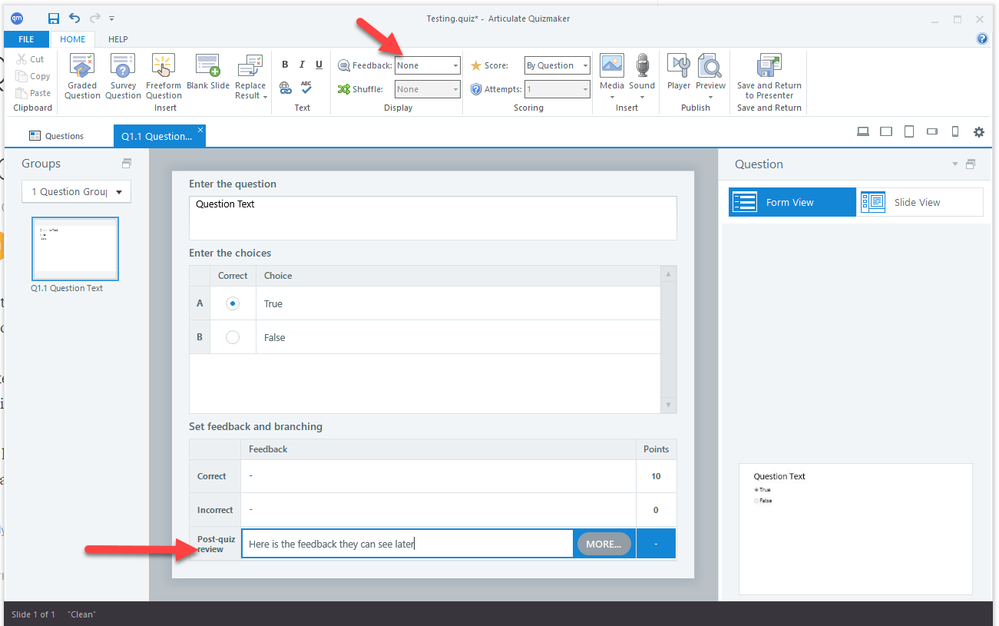Mark False as the correct answer
Screen dimensions: 999x626
[x=233, y=338]
